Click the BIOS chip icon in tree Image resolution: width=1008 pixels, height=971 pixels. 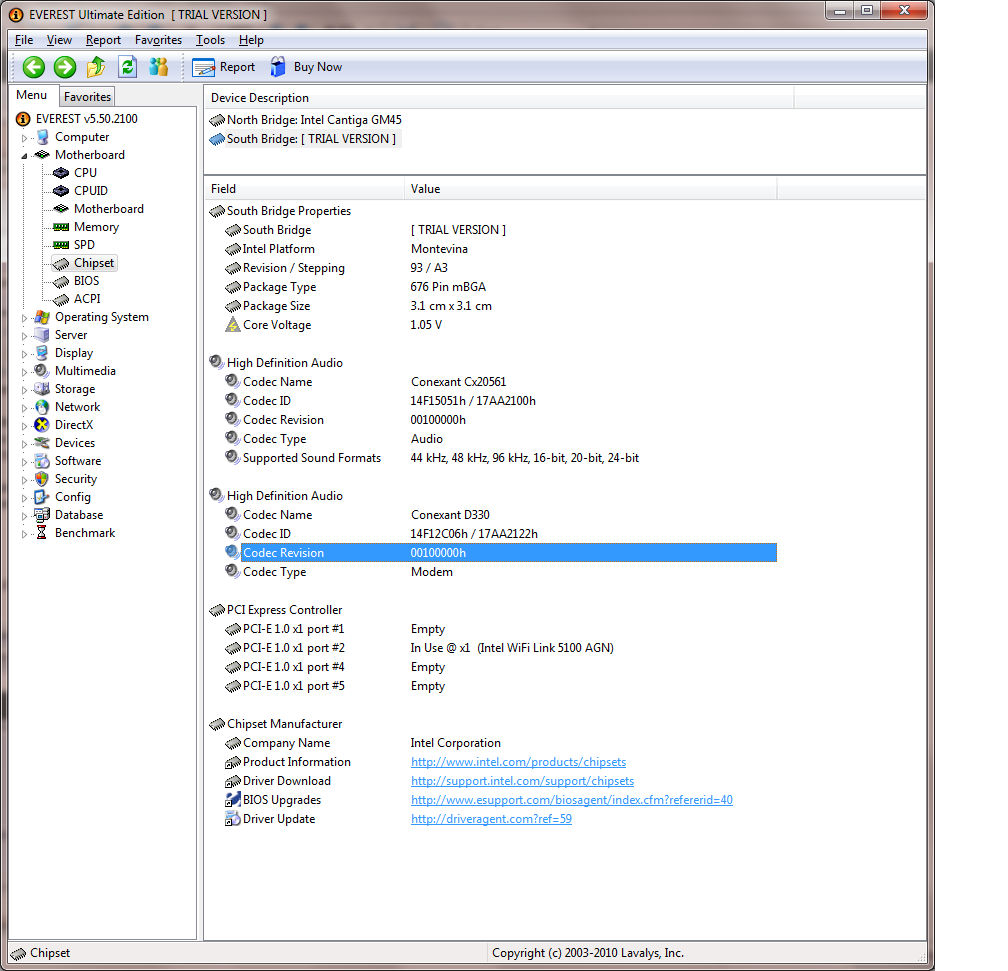[x=61, y=282]
